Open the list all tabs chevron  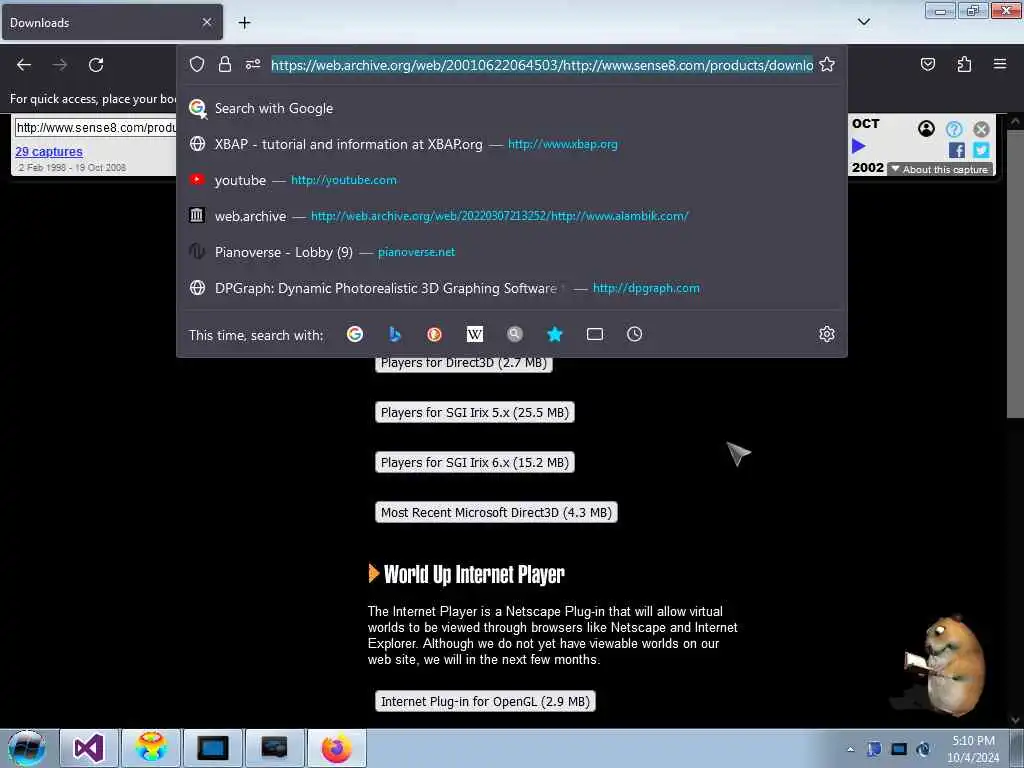click(863, 22)
